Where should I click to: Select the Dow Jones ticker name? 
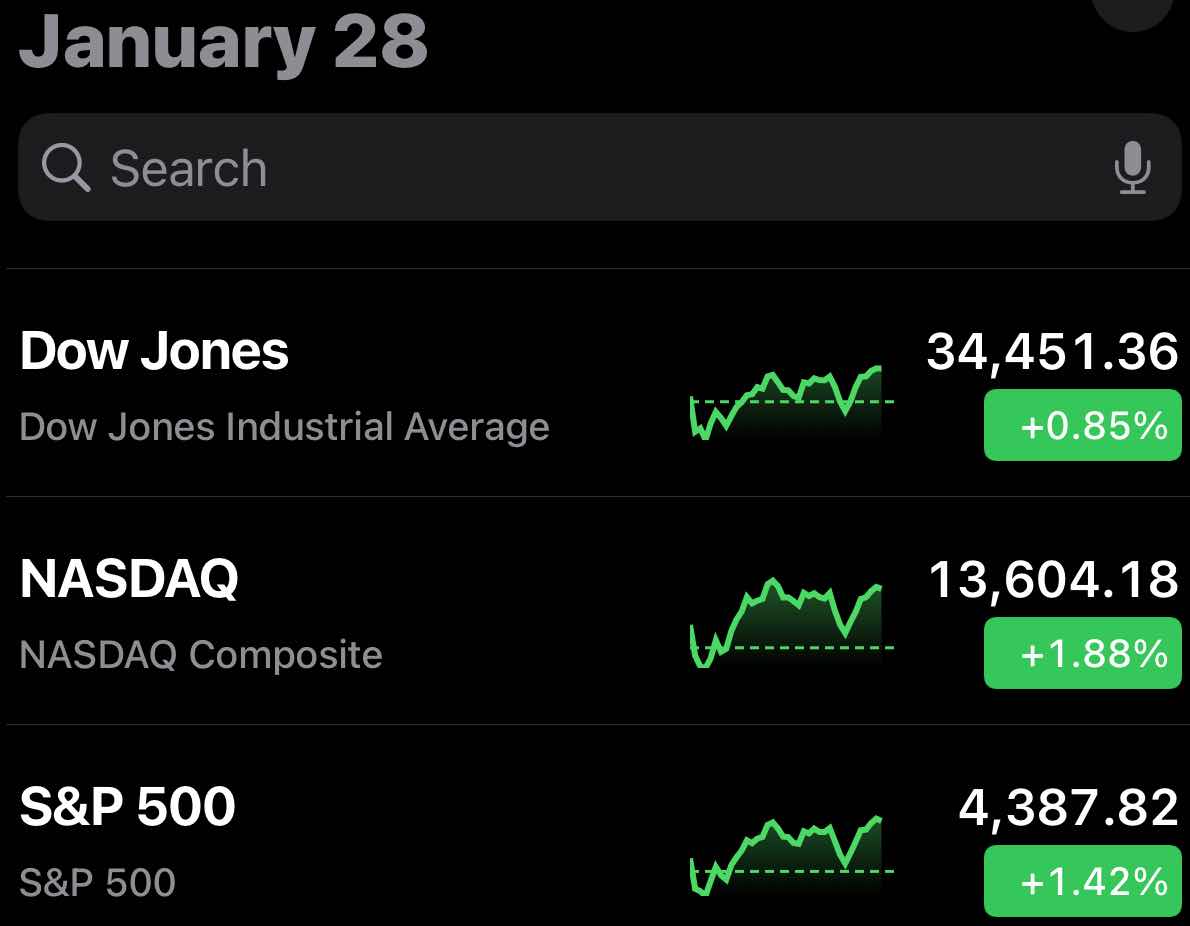click(x=154, y=351)
